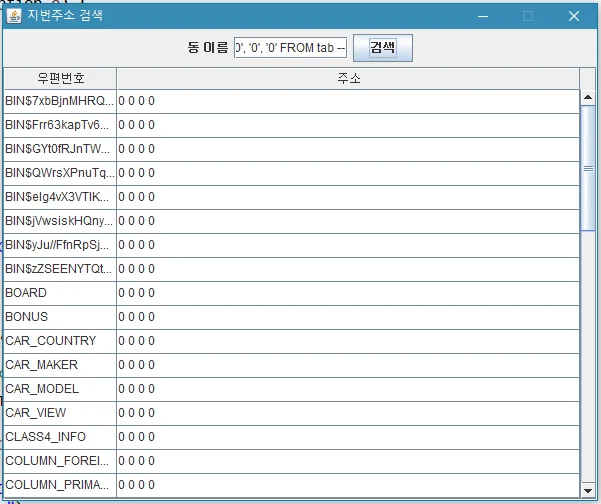Select the BIN$7xbBjnMHRQ... cell
Image resolution: width=601 pixels, height=504 pixels.
(x=60, y=101)
